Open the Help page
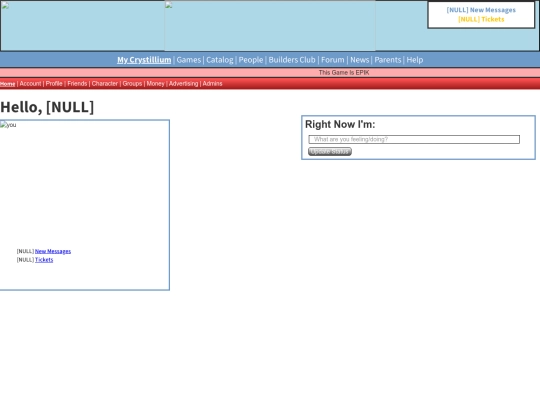Viewport: 540px width, 405px height. pyautogui.click(x=415, y=60)
